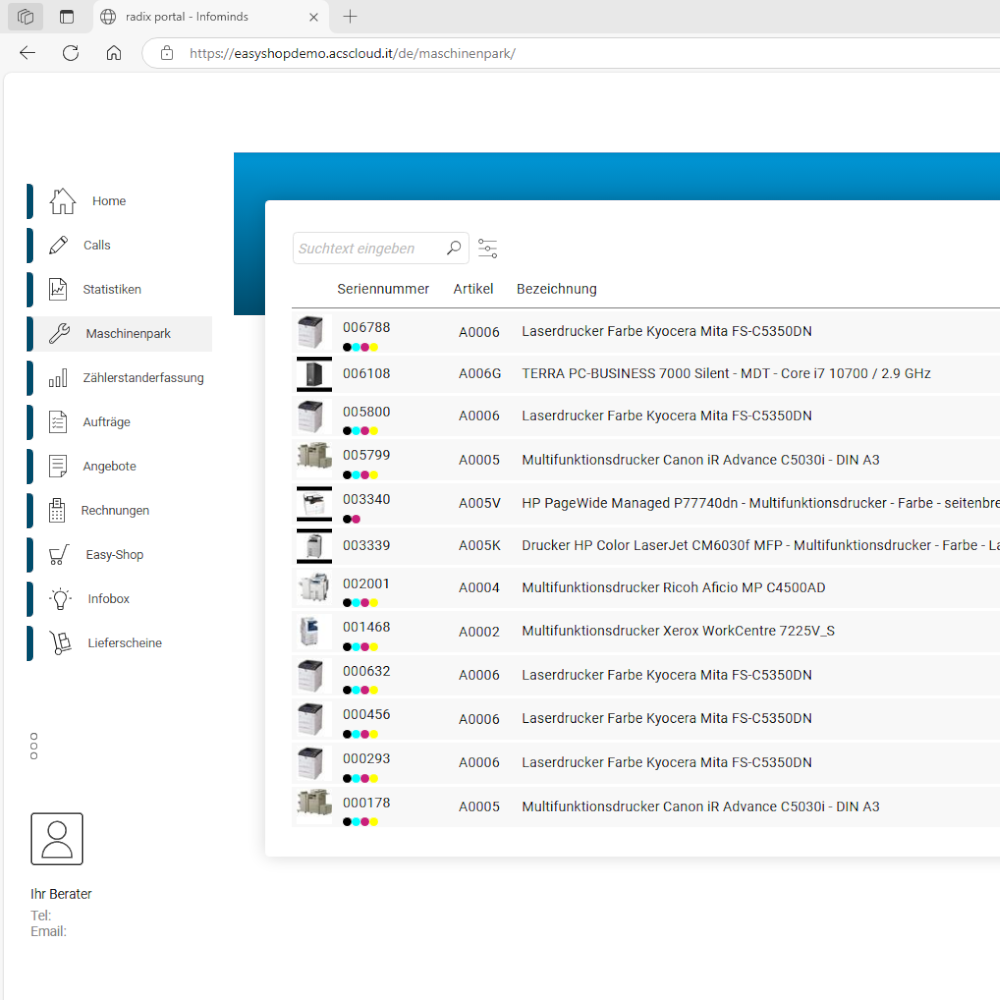Open the Rechnungen calculator icon
The height and width of the screenshot is (1000, 1000).
coord(57,510)
